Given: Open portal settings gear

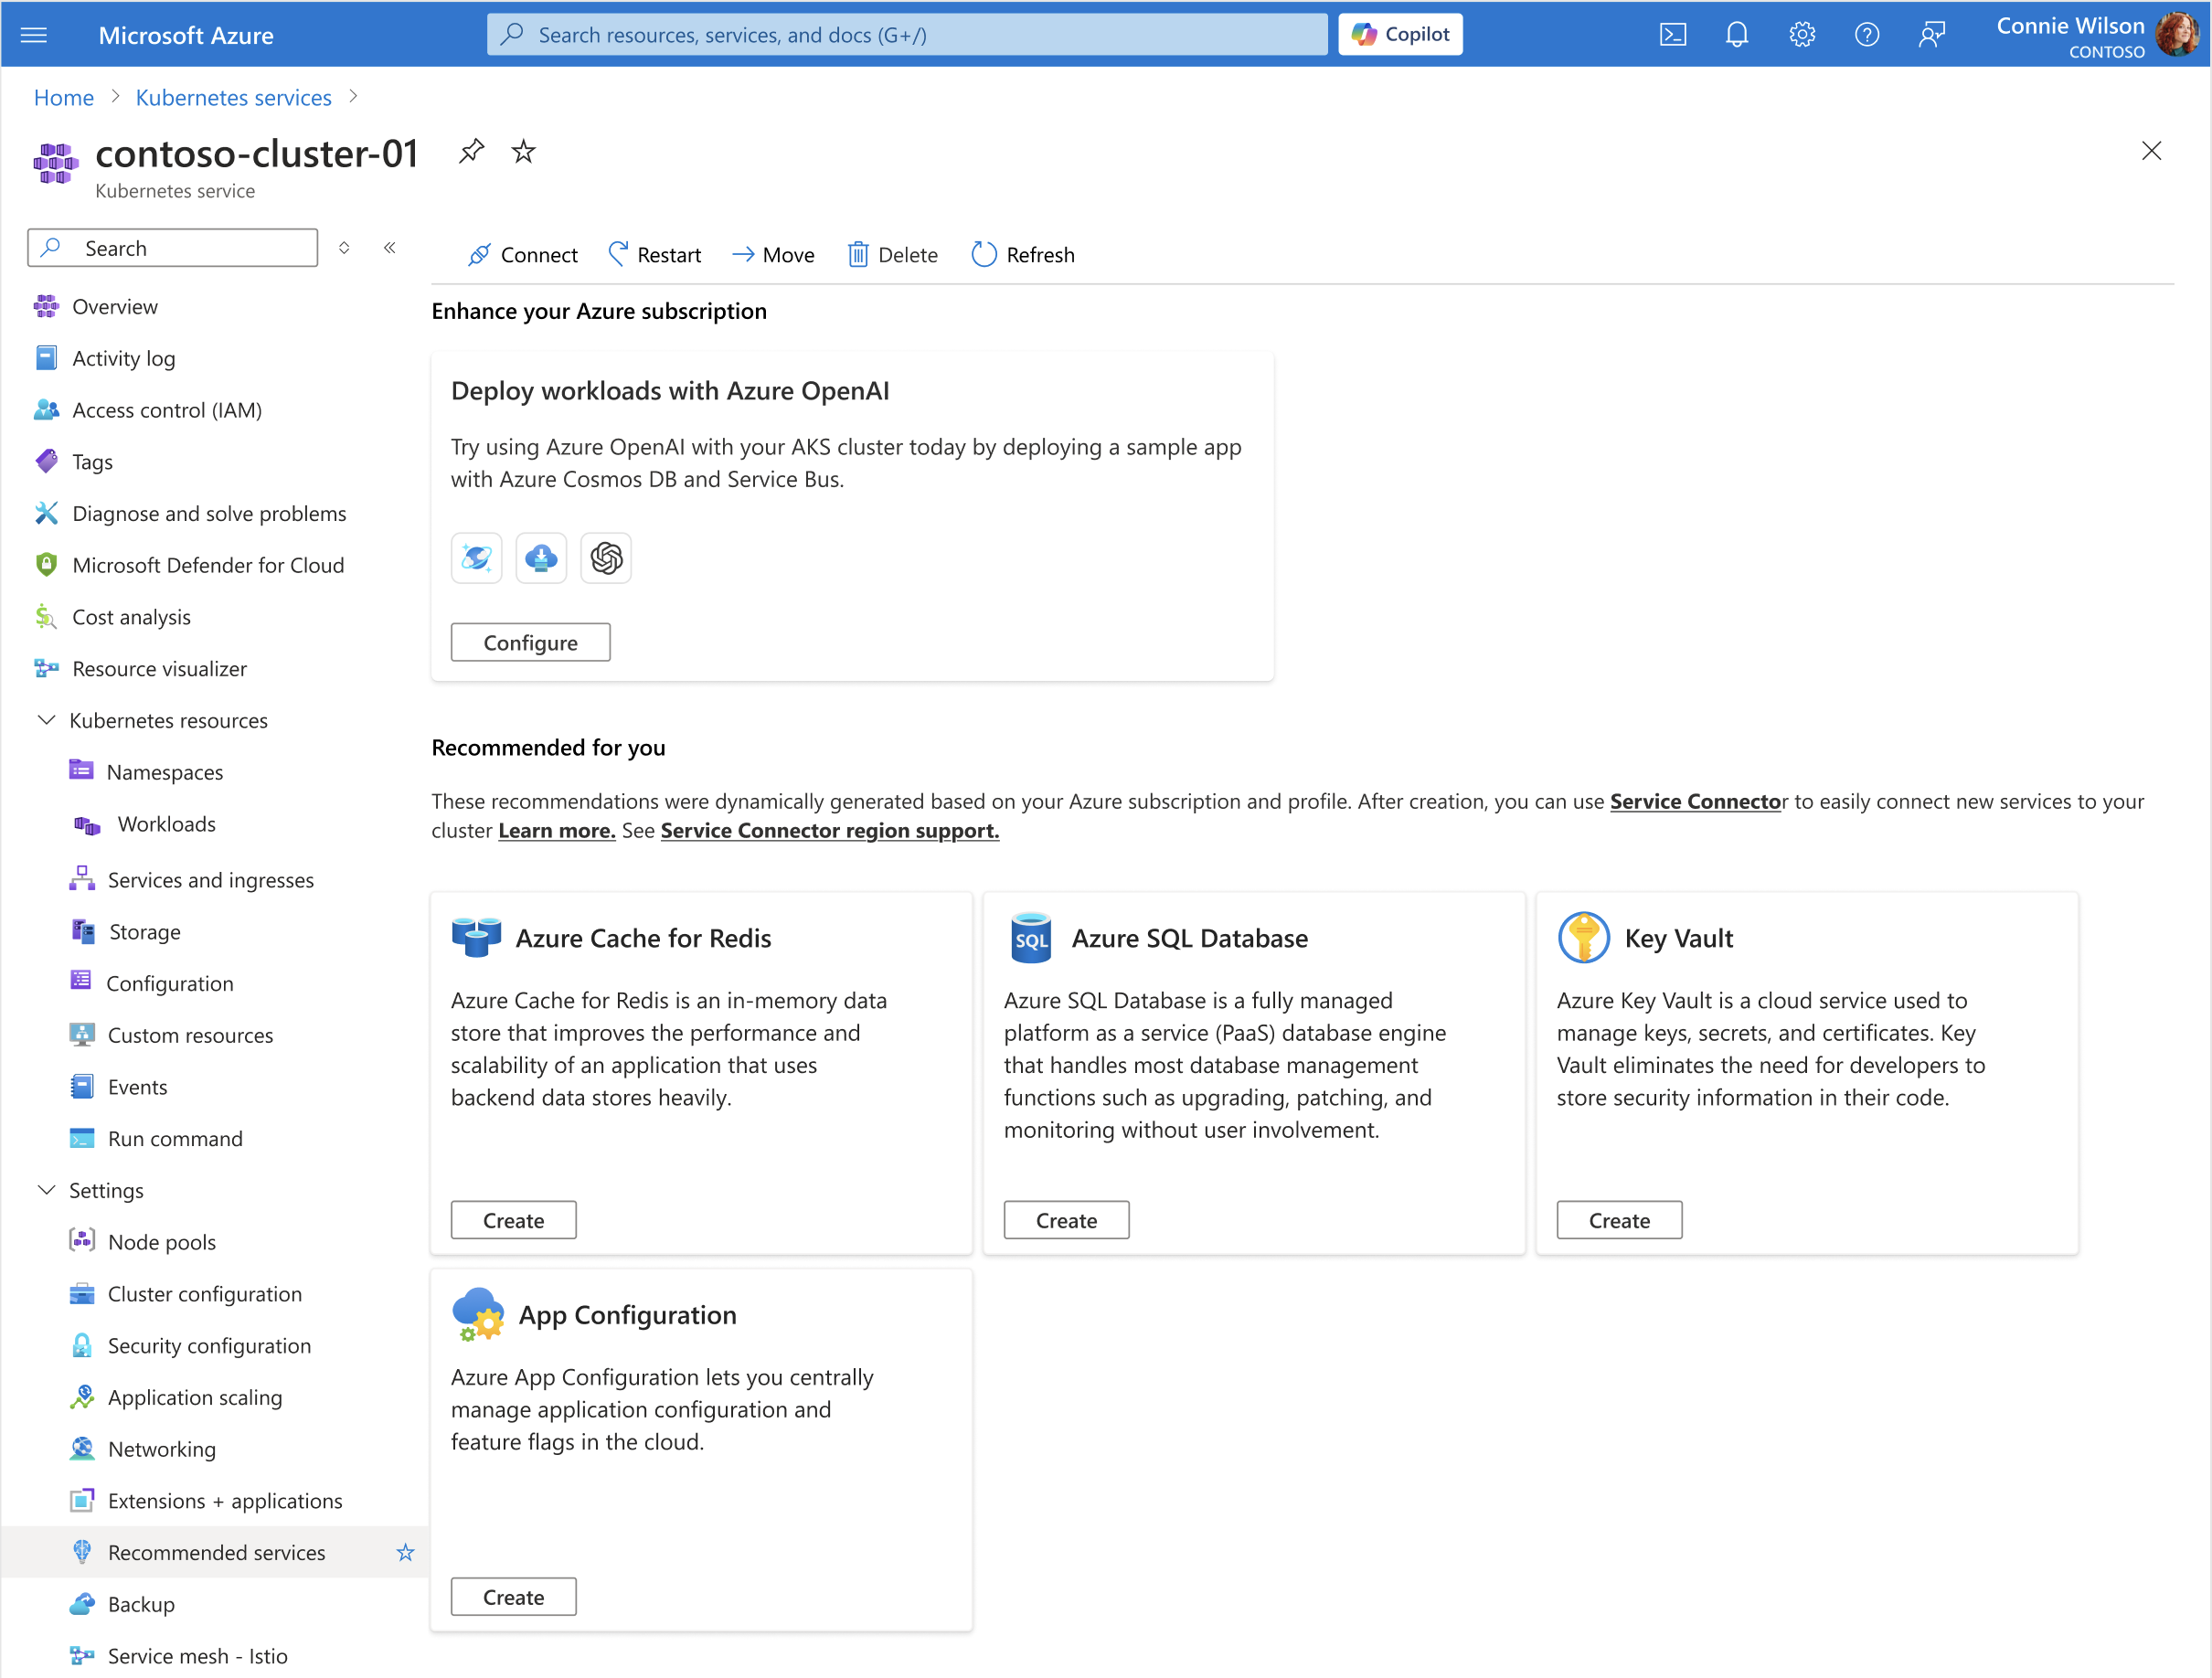Looking at the screenshot, I should (1802, 35).
